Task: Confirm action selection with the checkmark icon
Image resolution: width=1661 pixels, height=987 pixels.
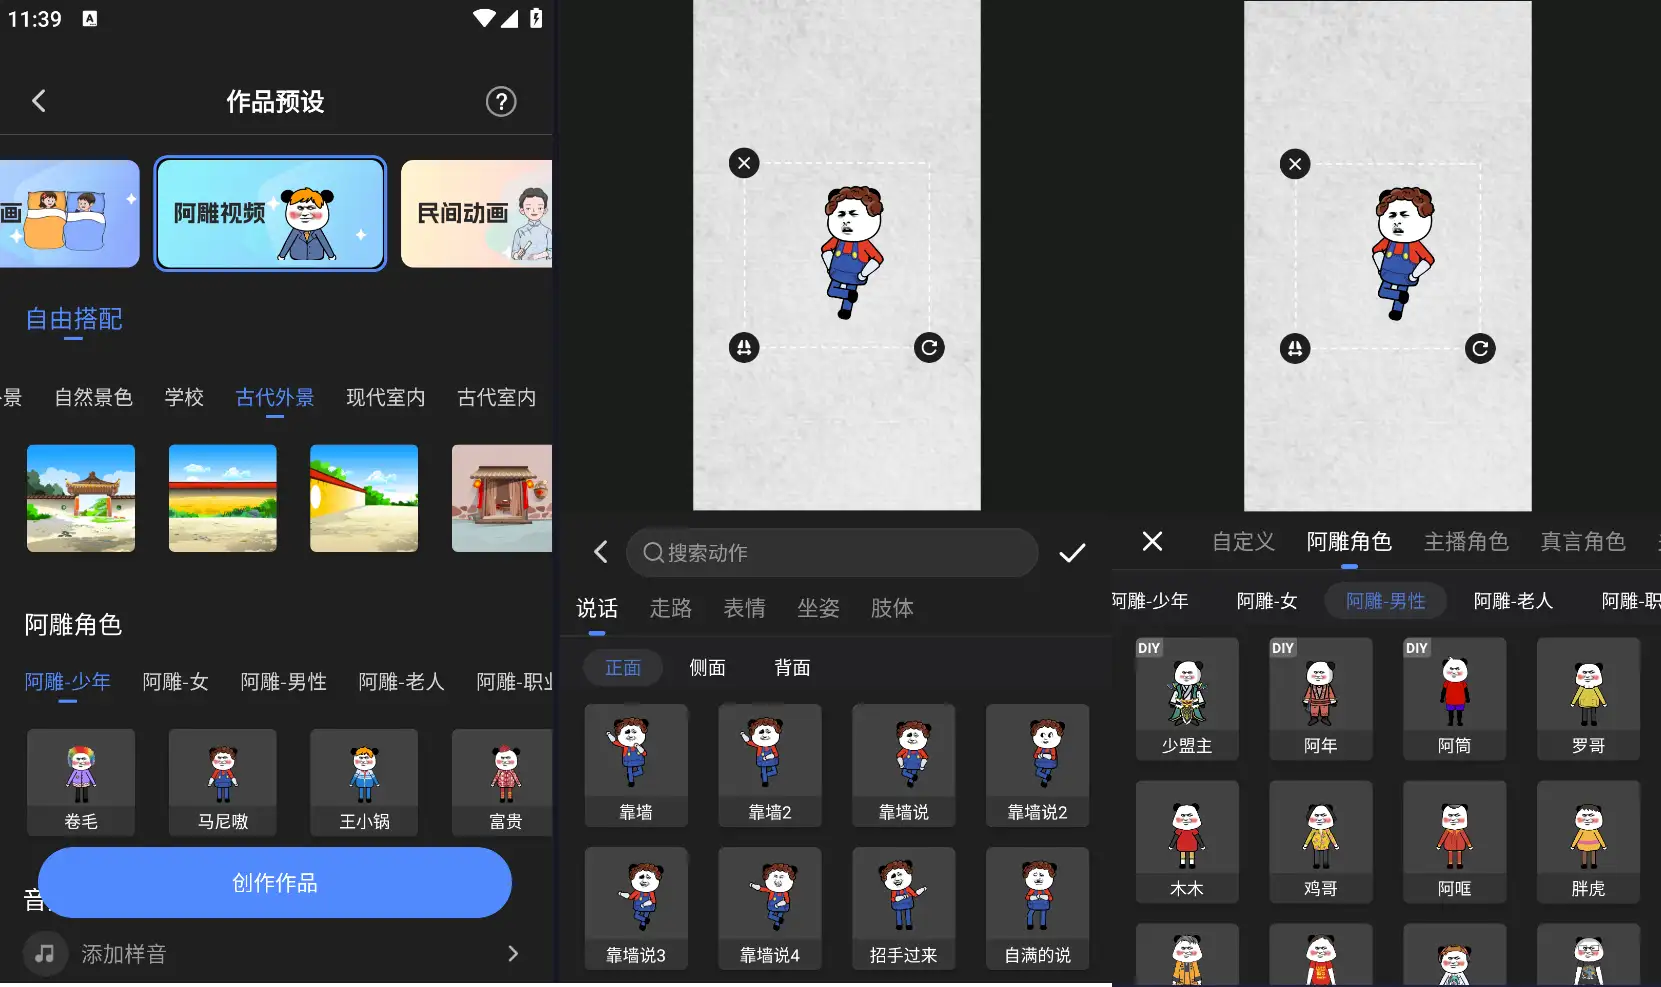Action: pyautogui.click(x=1072, y=552)
